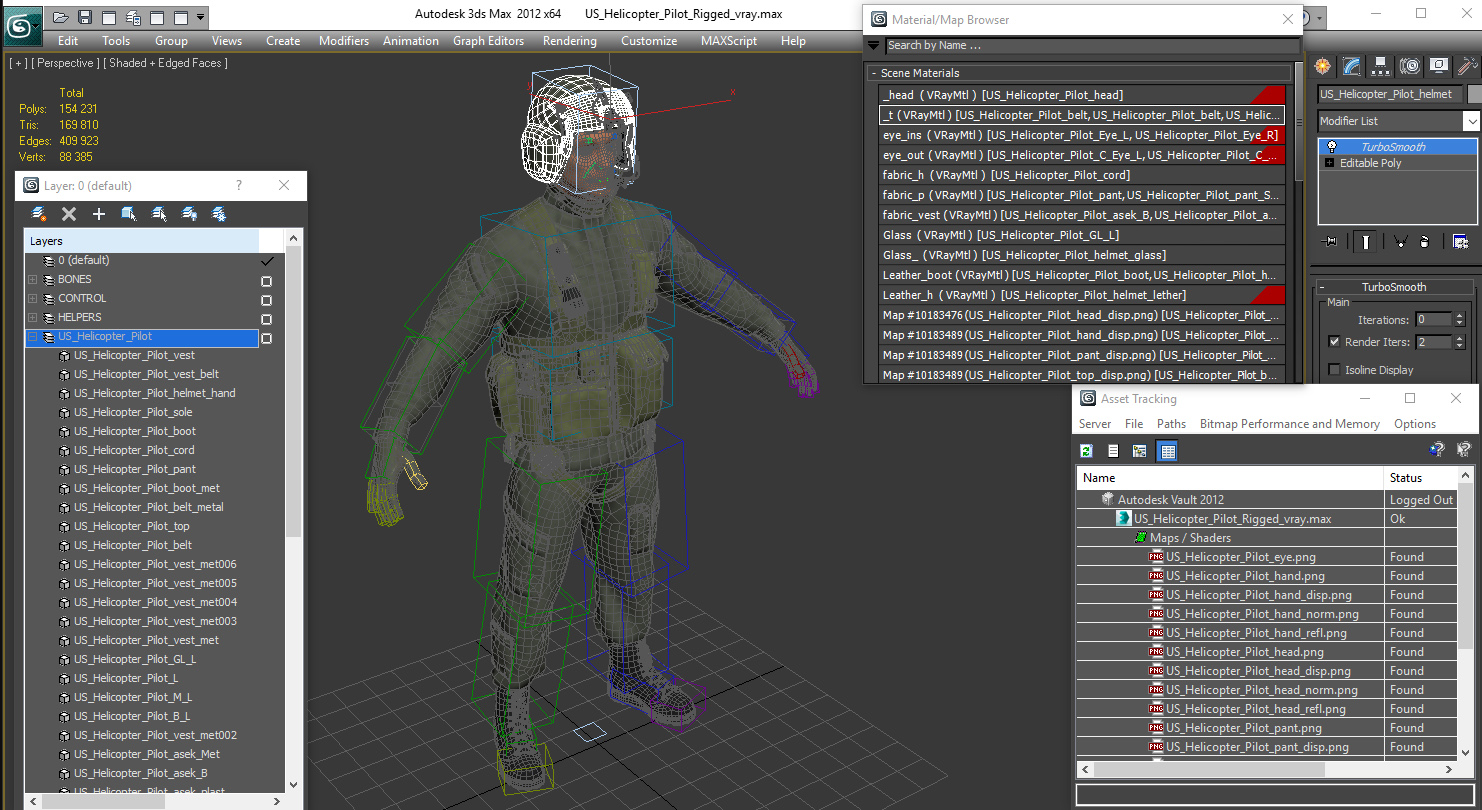Open the quick access toolbar dropdown arrow
This screenshot has width=1482, height=810.
201,17
